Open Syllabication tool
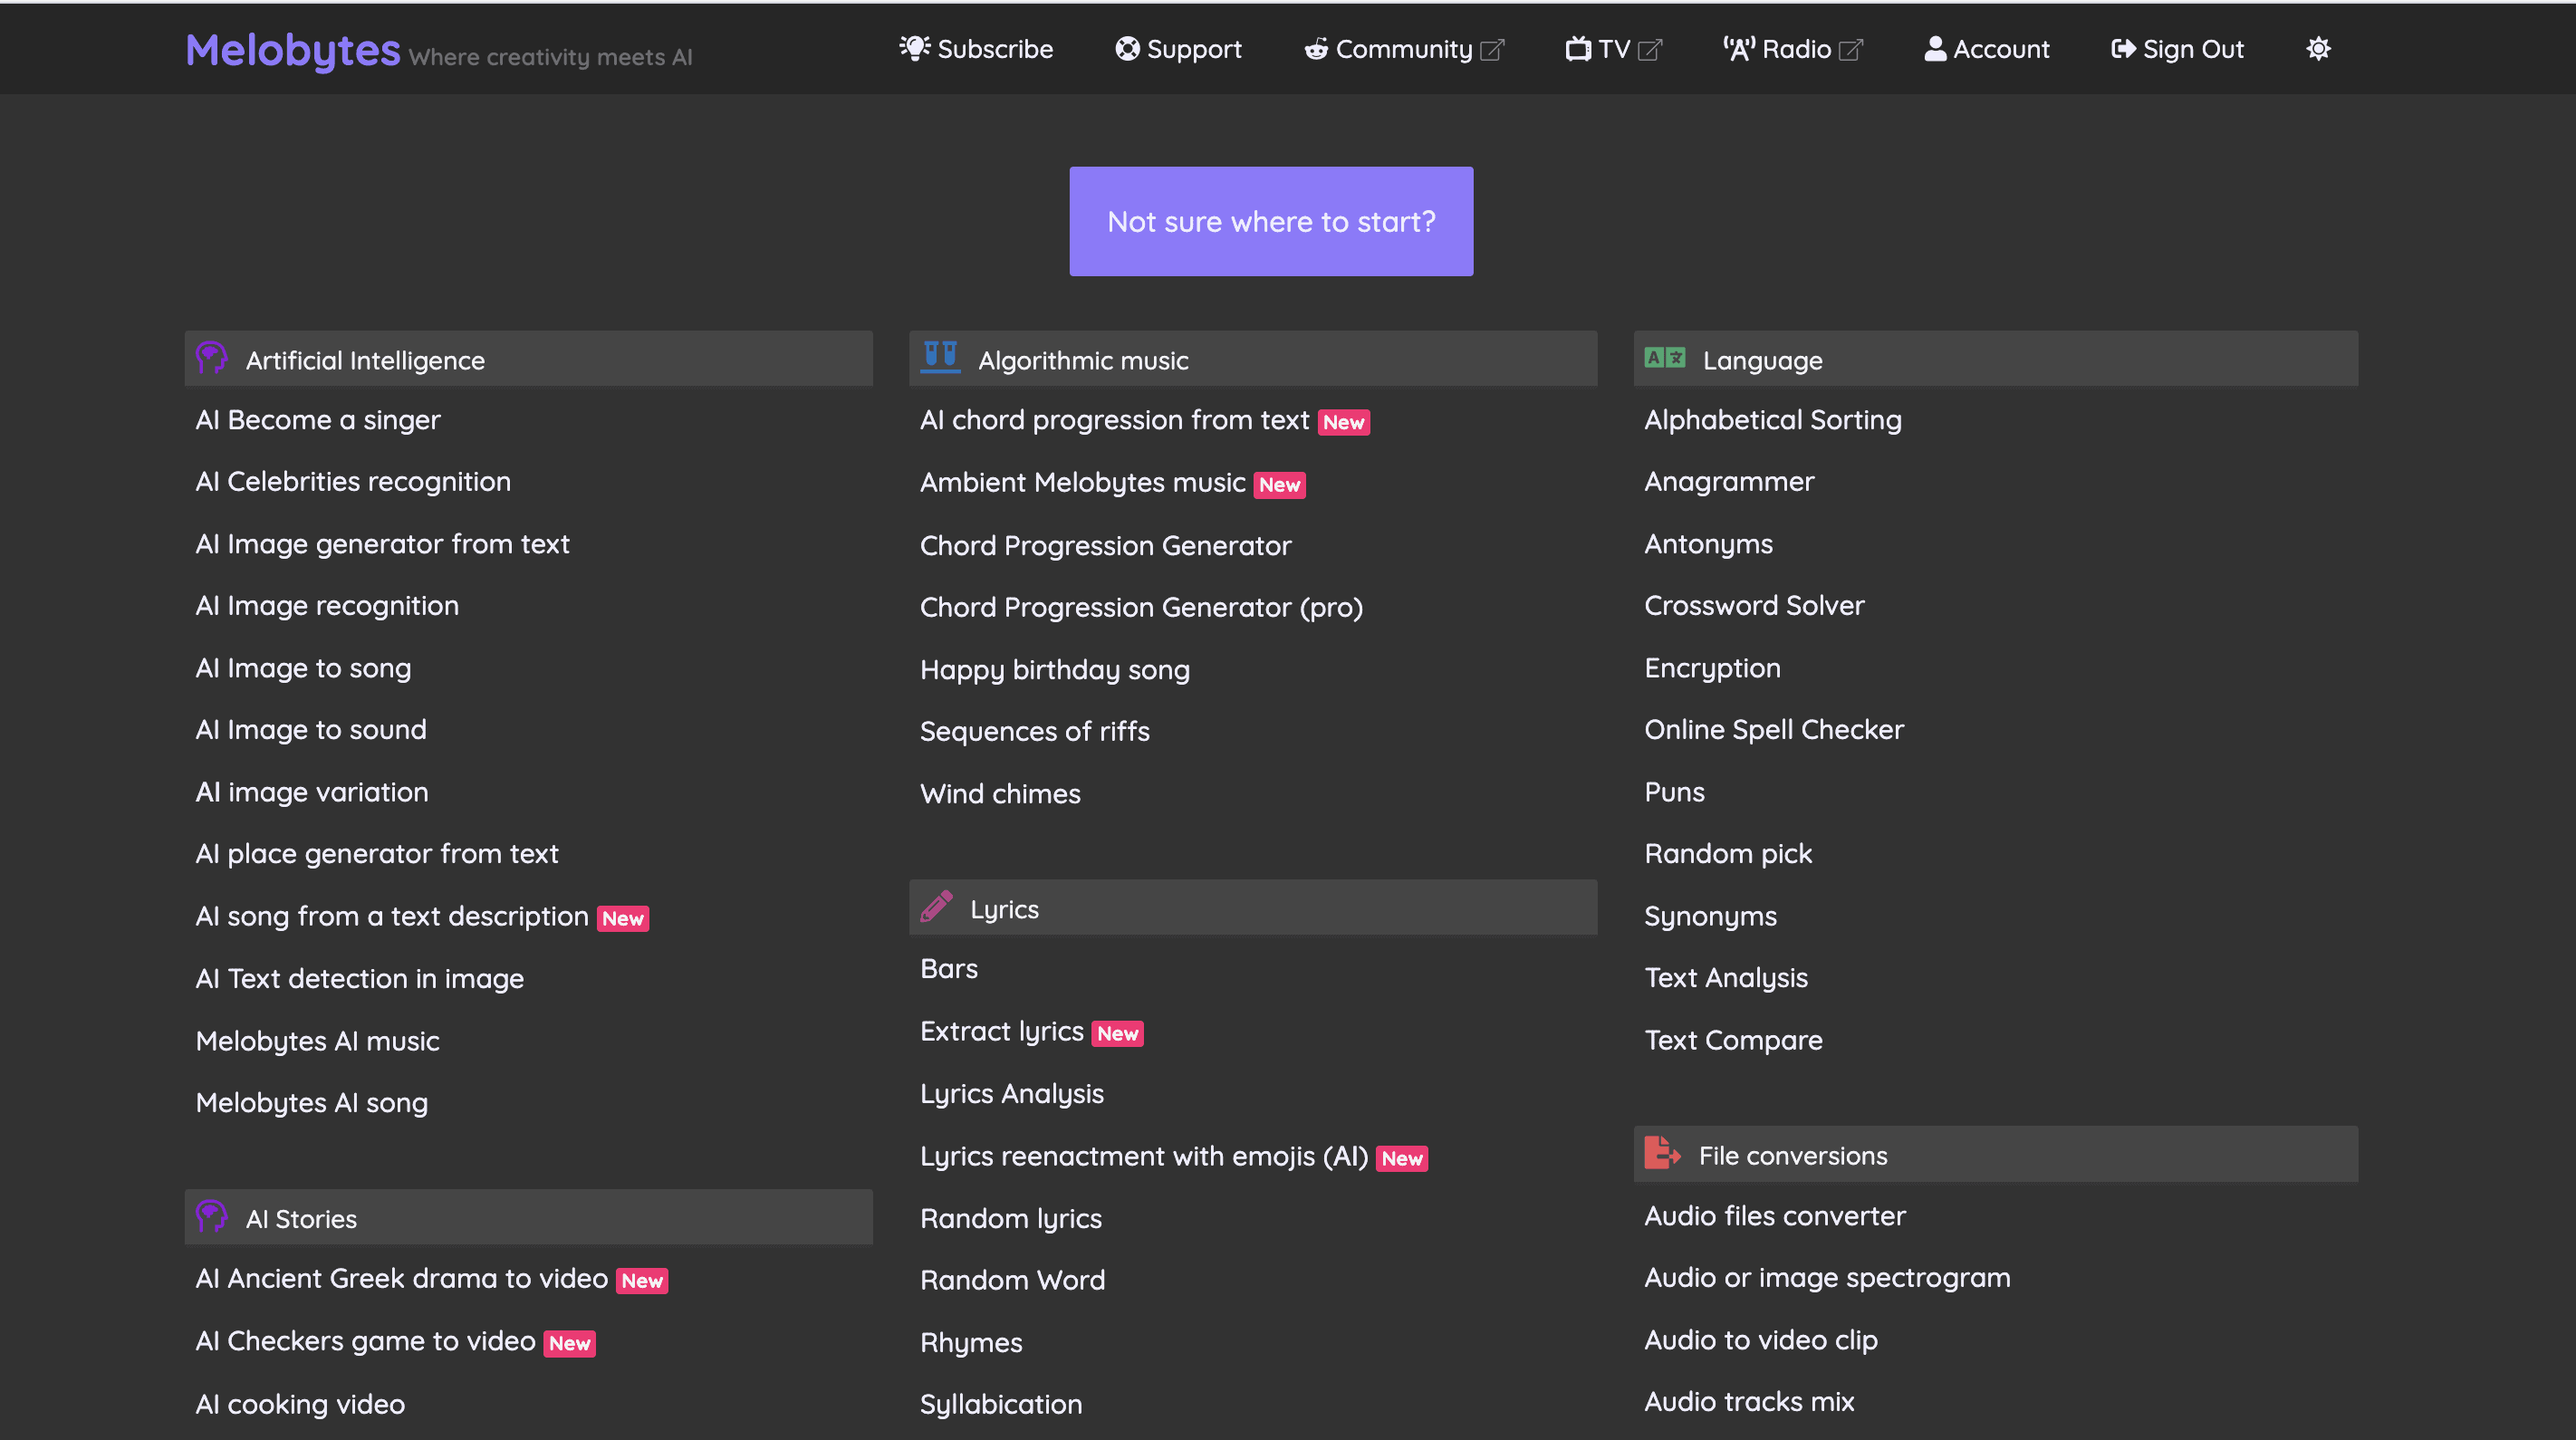 tap(1001, 1405)
